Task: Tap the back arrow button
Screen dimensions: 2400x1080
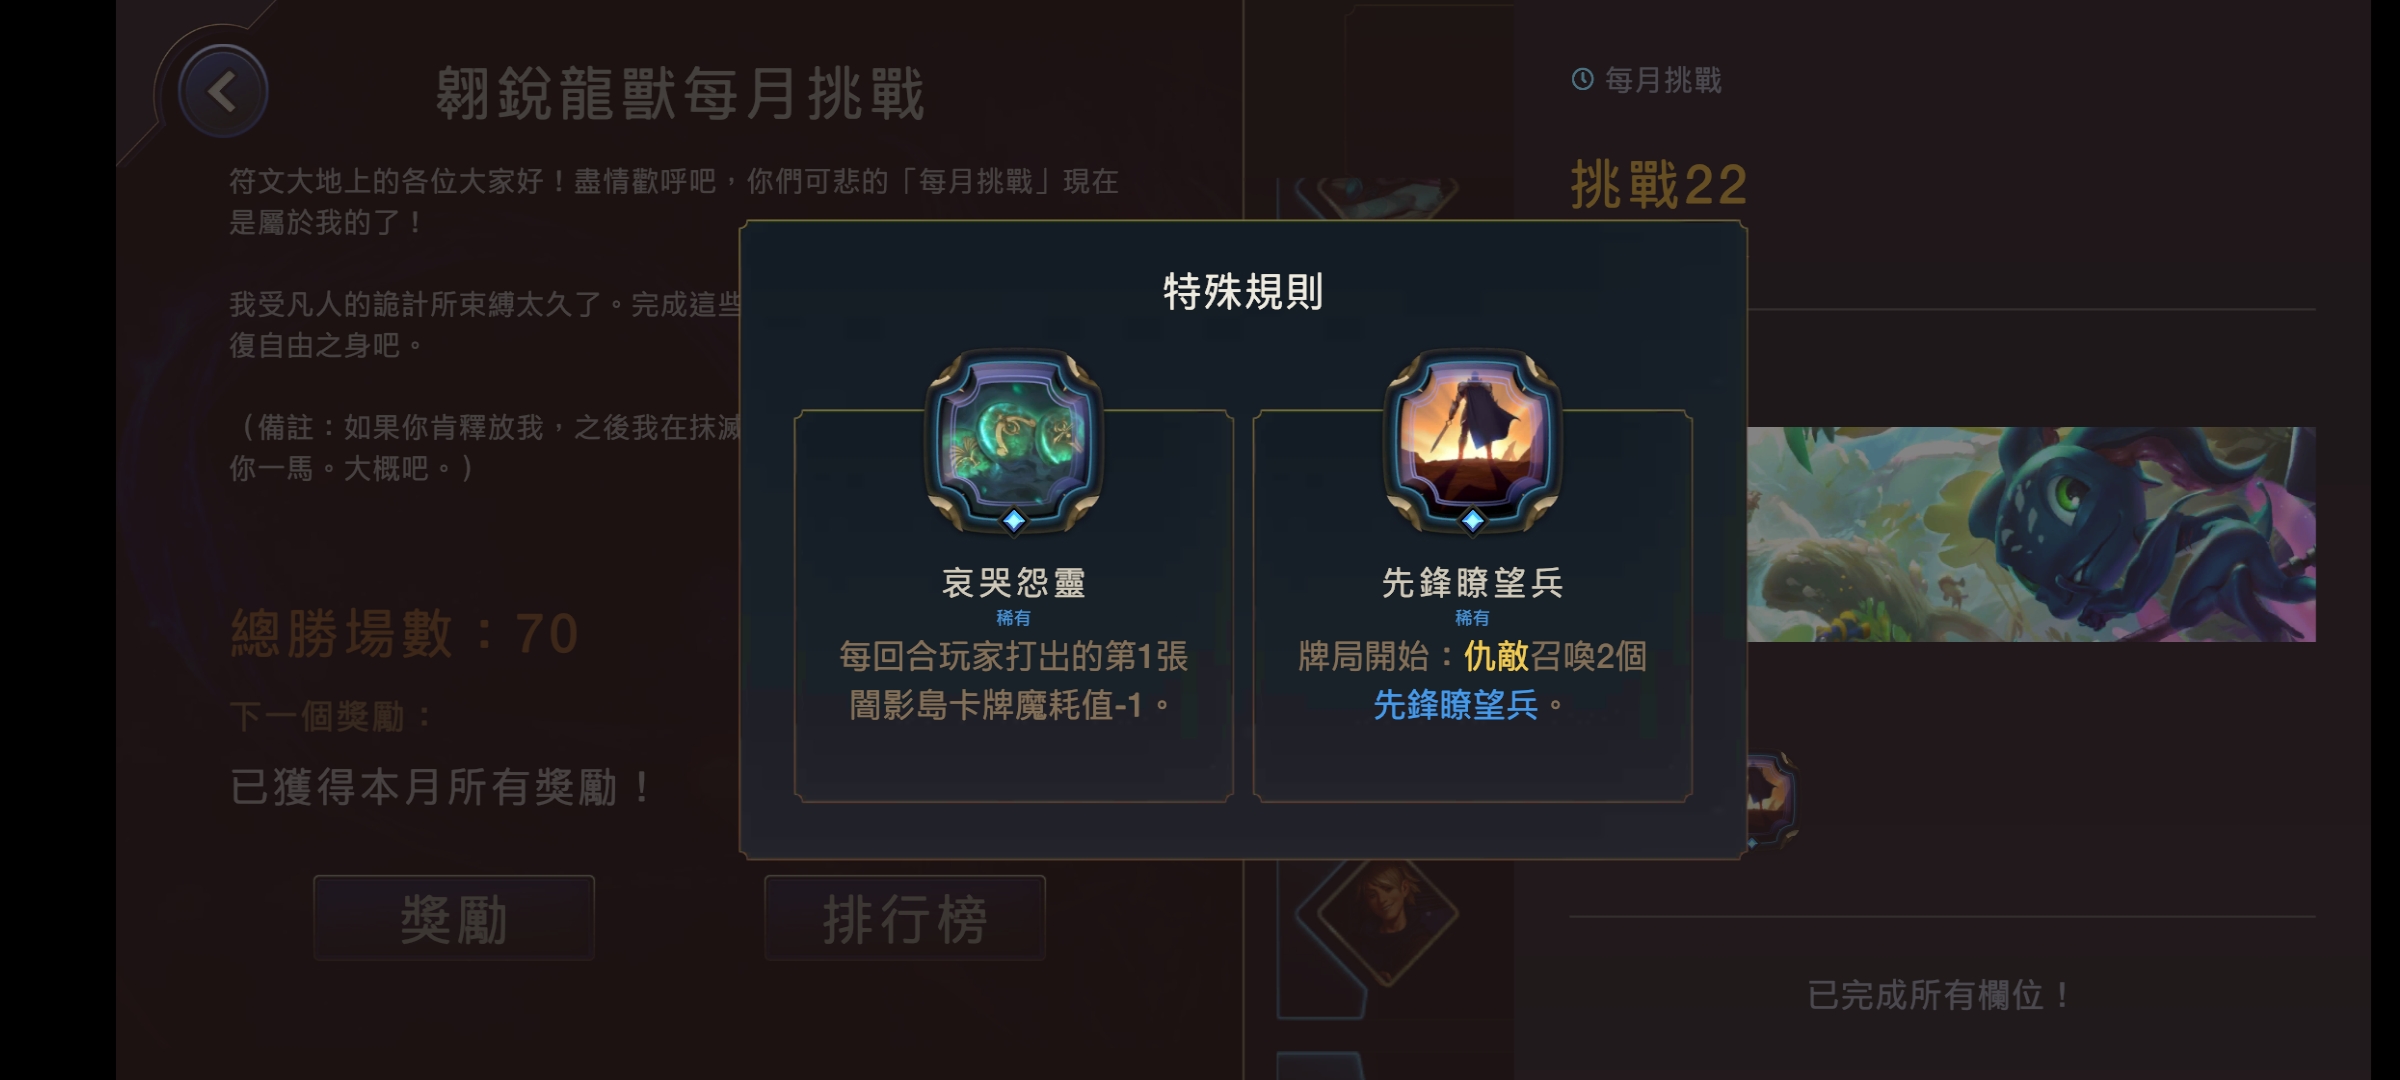Action: pyautogui.click(x=222, y=92)
